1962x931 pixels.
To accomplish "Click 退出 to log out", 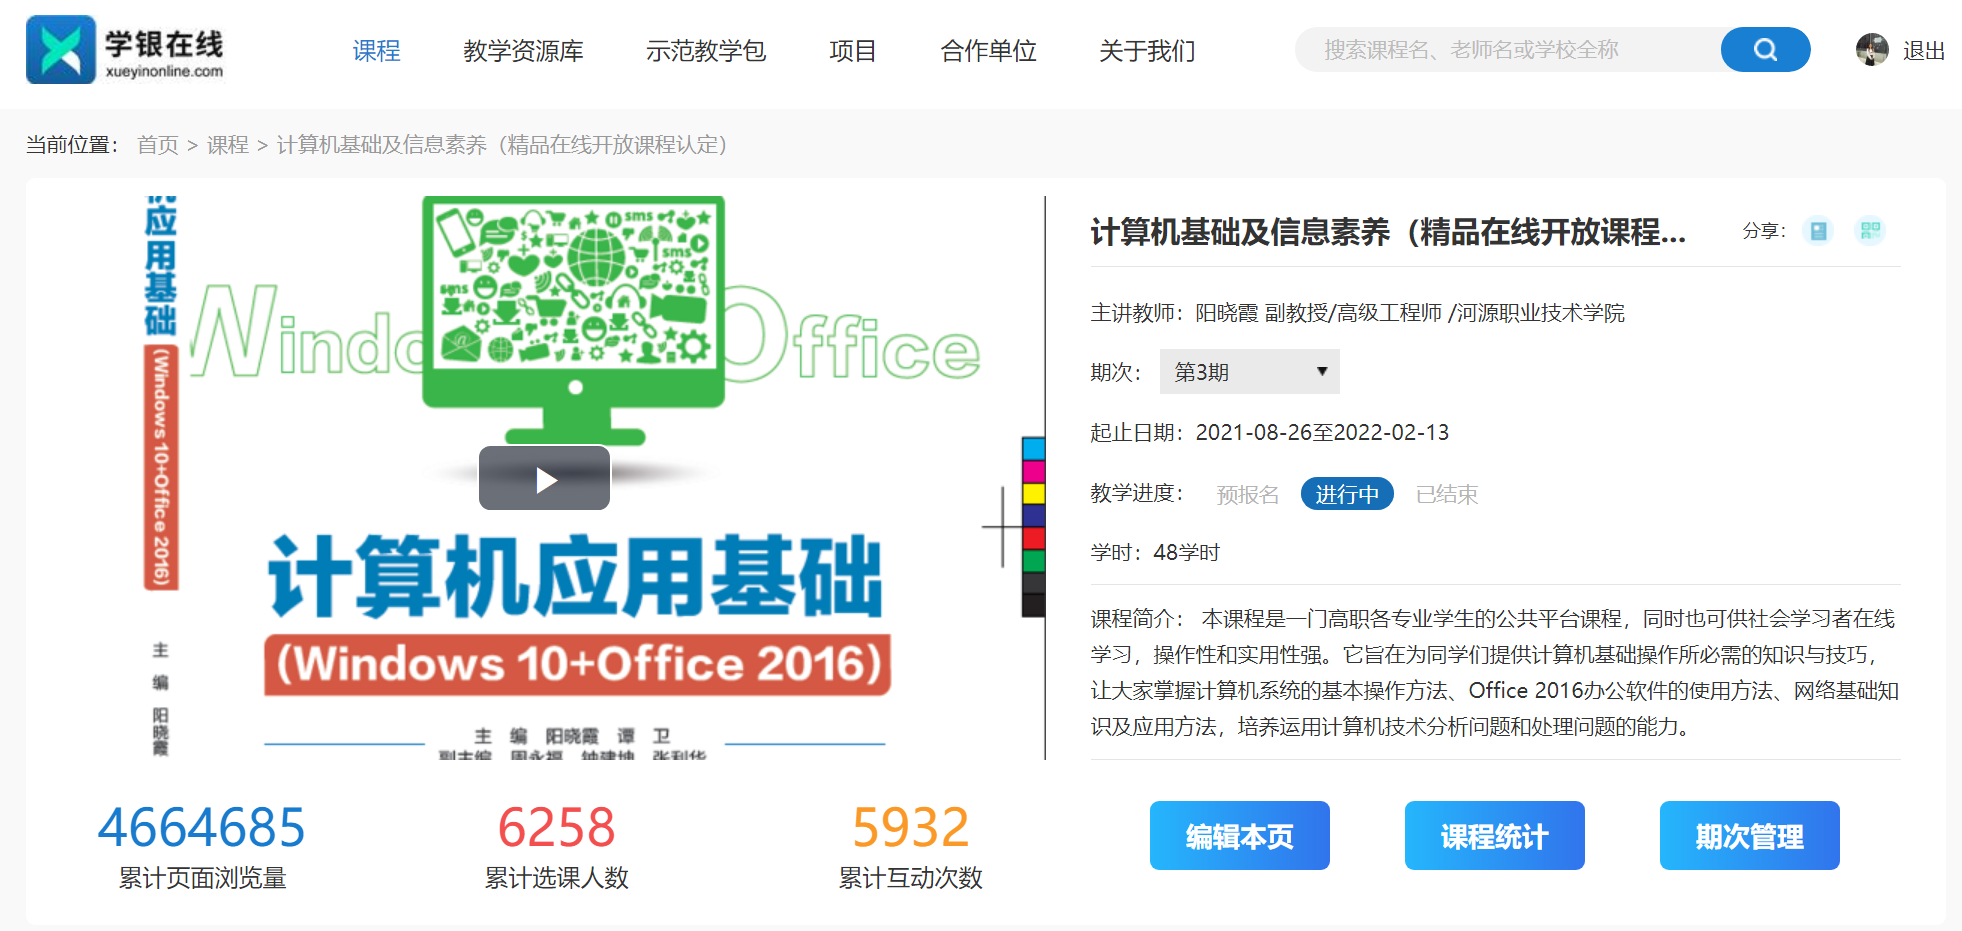I will pos(1923,50).
